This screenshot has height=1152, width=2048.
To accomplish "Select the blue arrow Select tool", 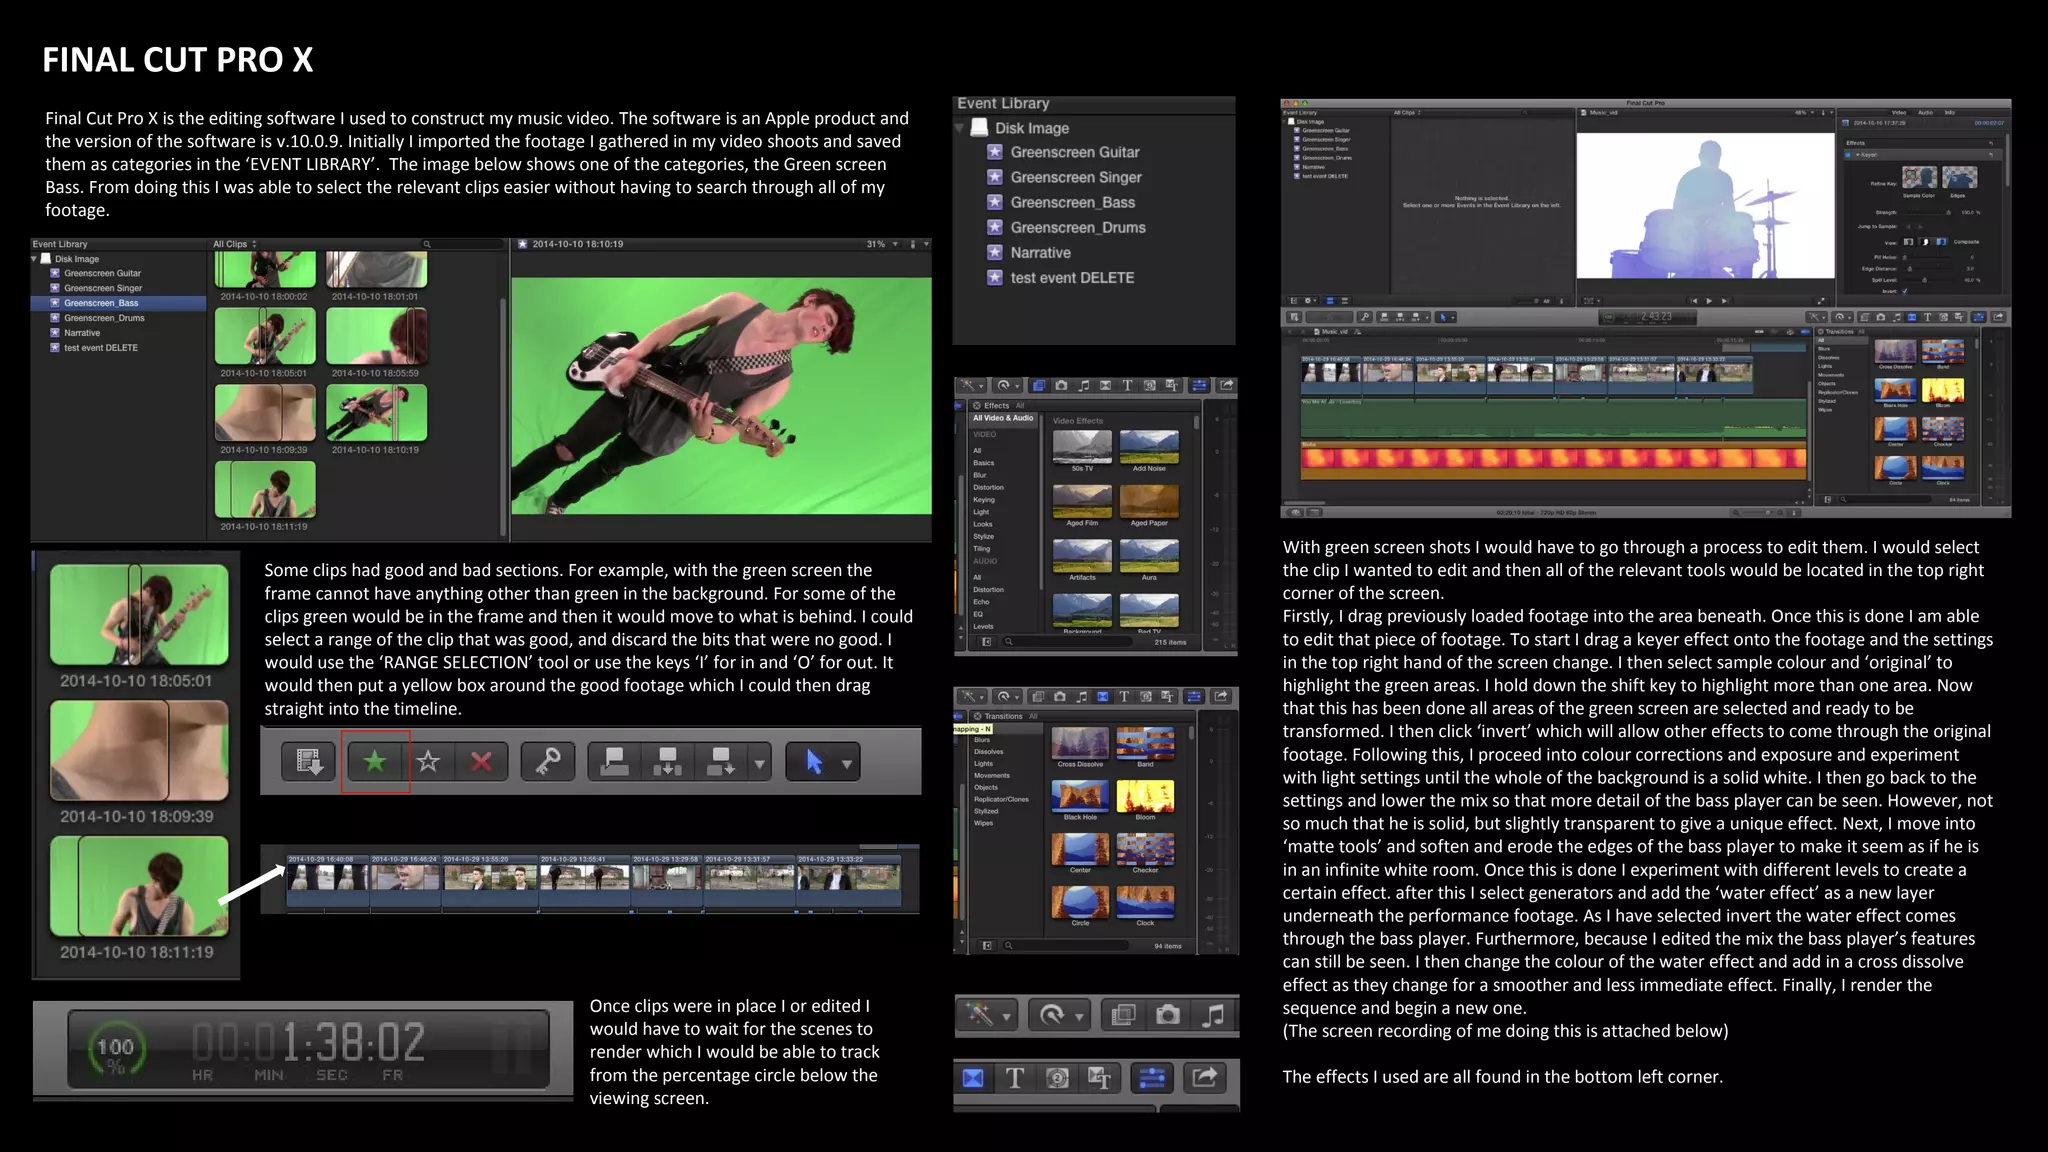I will coord(815,762).
